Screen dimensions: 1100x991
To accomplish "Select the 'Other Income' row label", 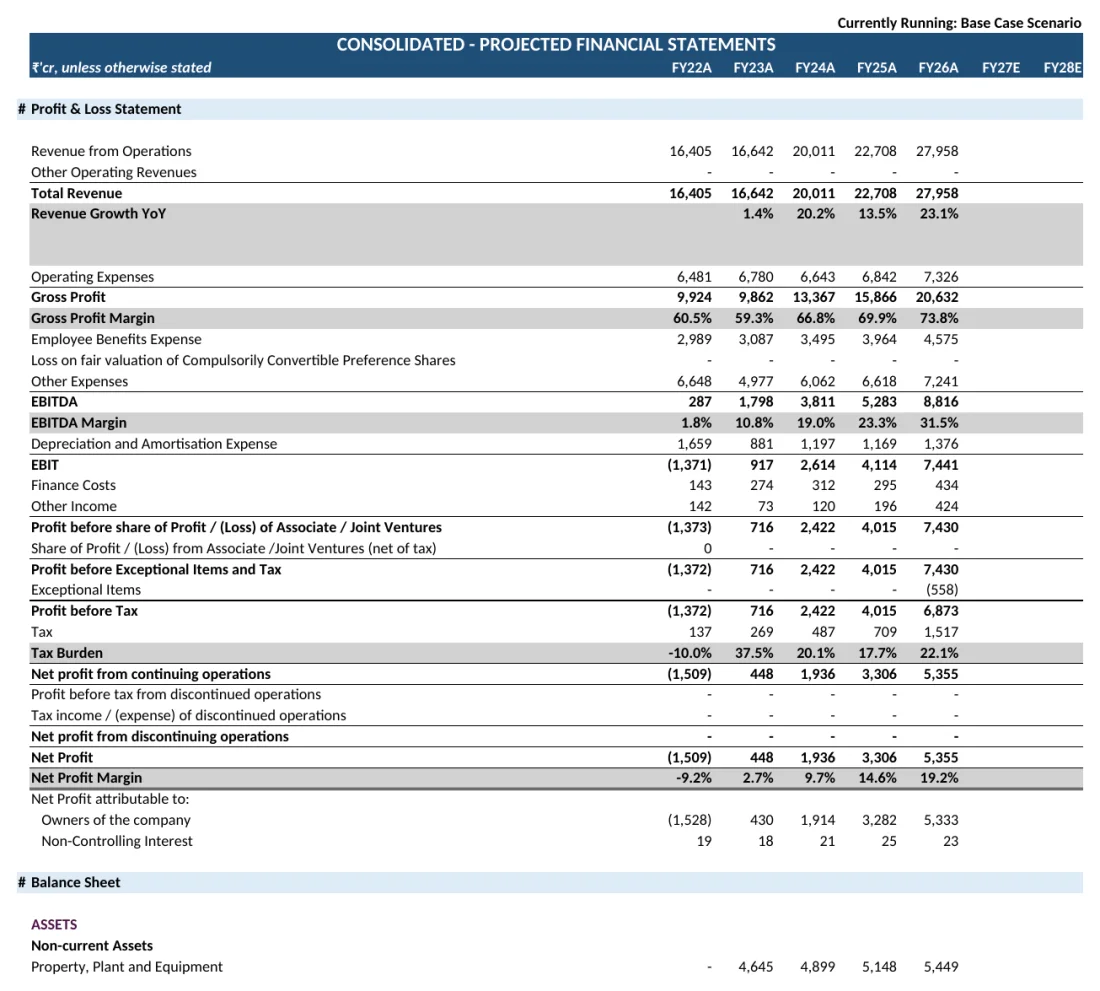I will pyautogui.click(x=74, y=506).
